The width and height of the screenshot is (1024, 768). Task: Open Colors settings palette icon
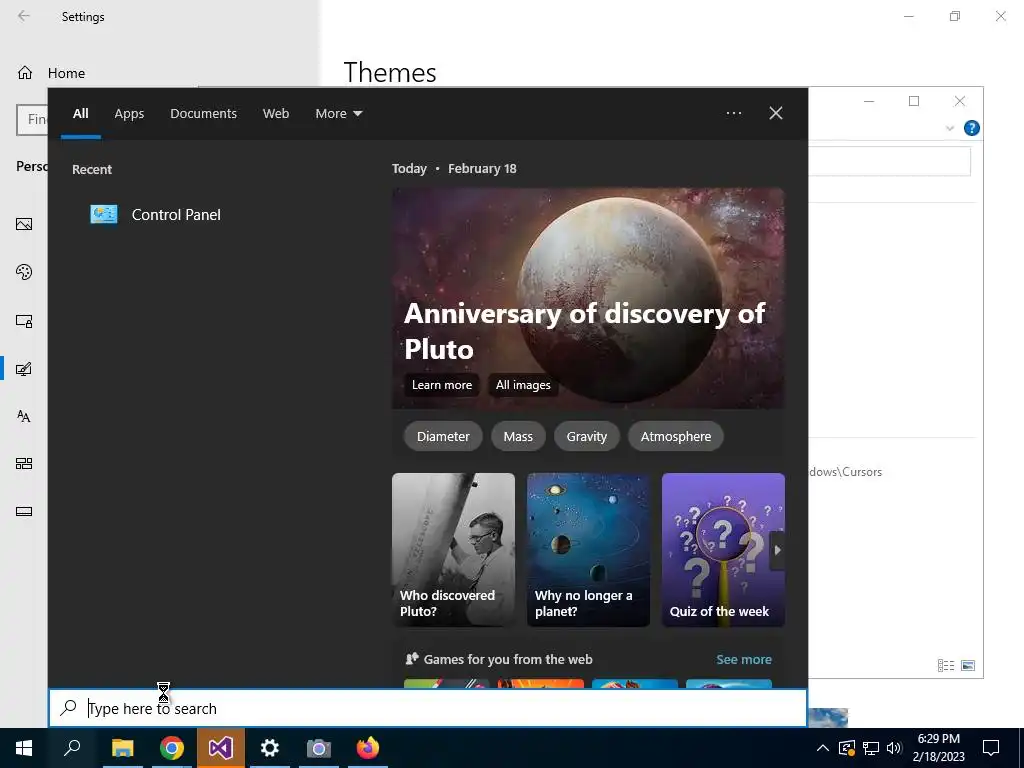[24, 272]
